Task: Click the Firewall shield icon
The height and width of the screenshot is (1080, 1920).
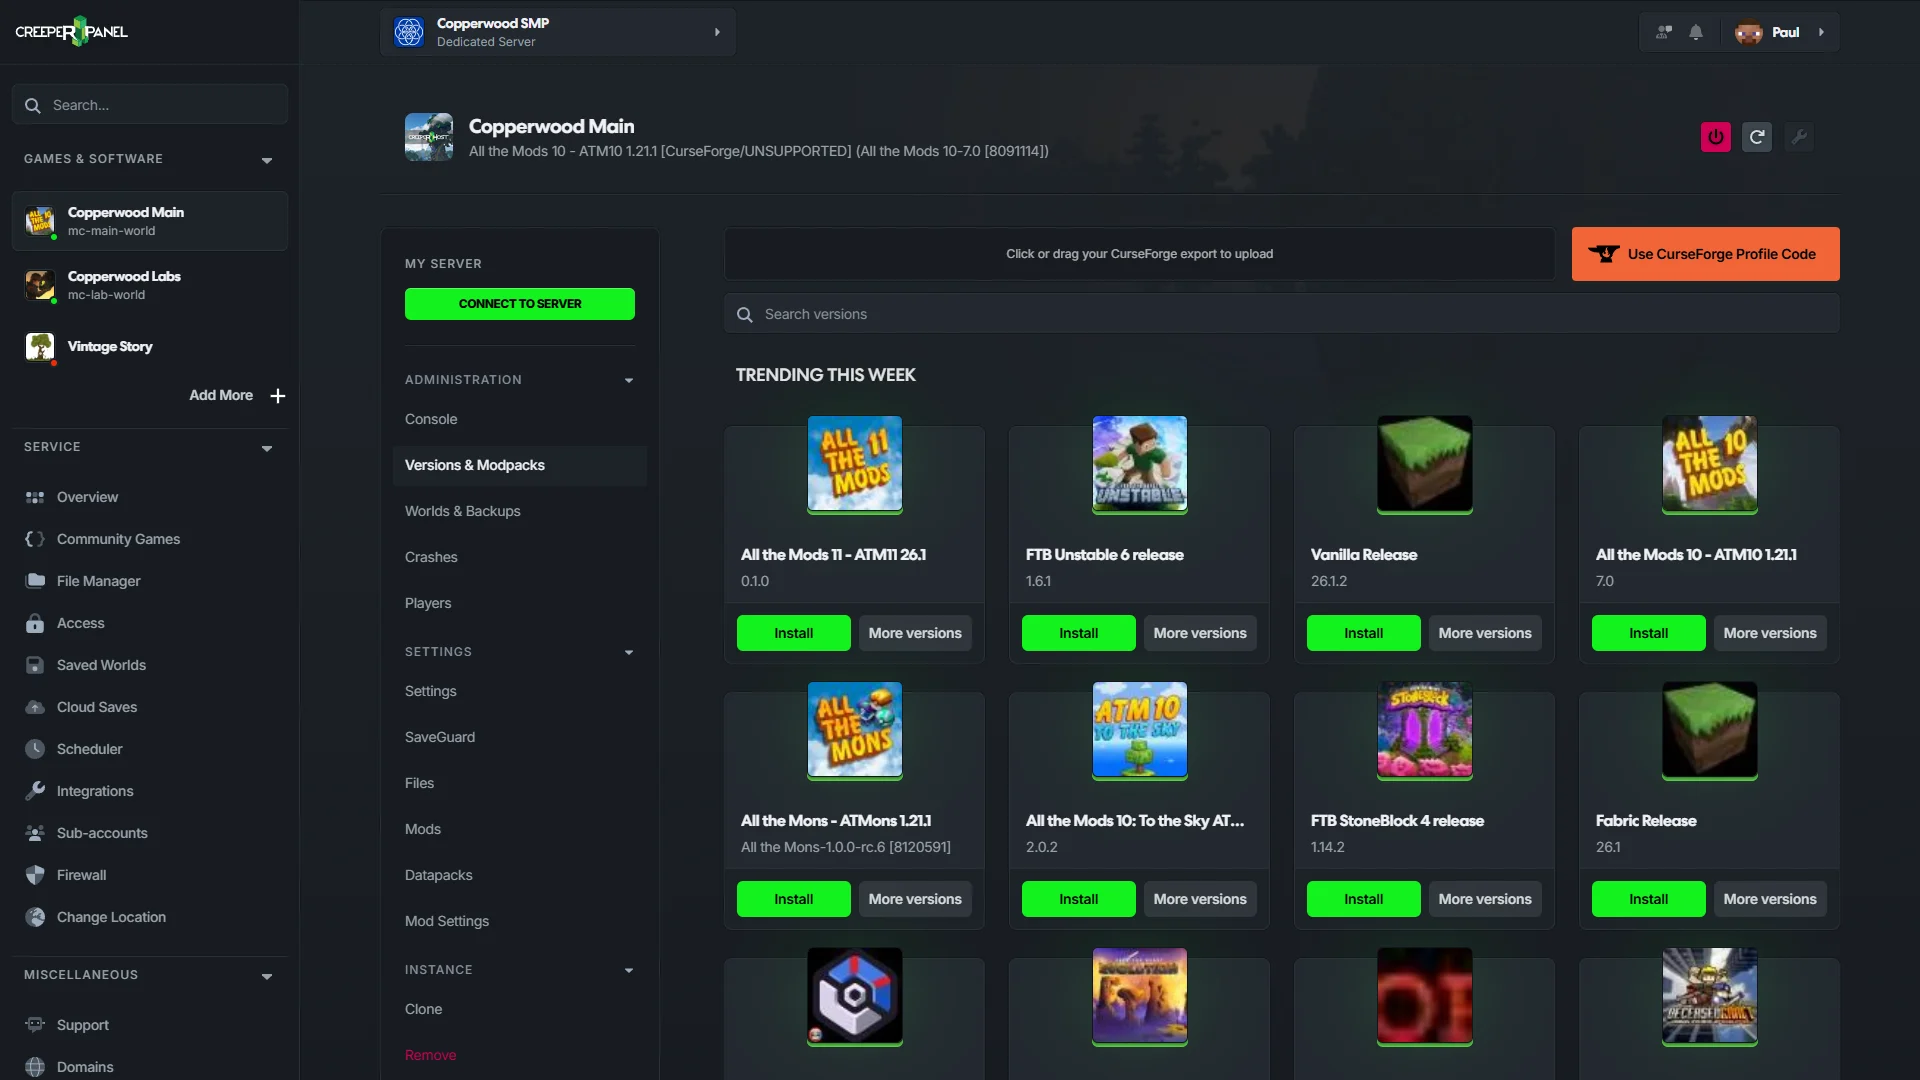Action: 35,875
